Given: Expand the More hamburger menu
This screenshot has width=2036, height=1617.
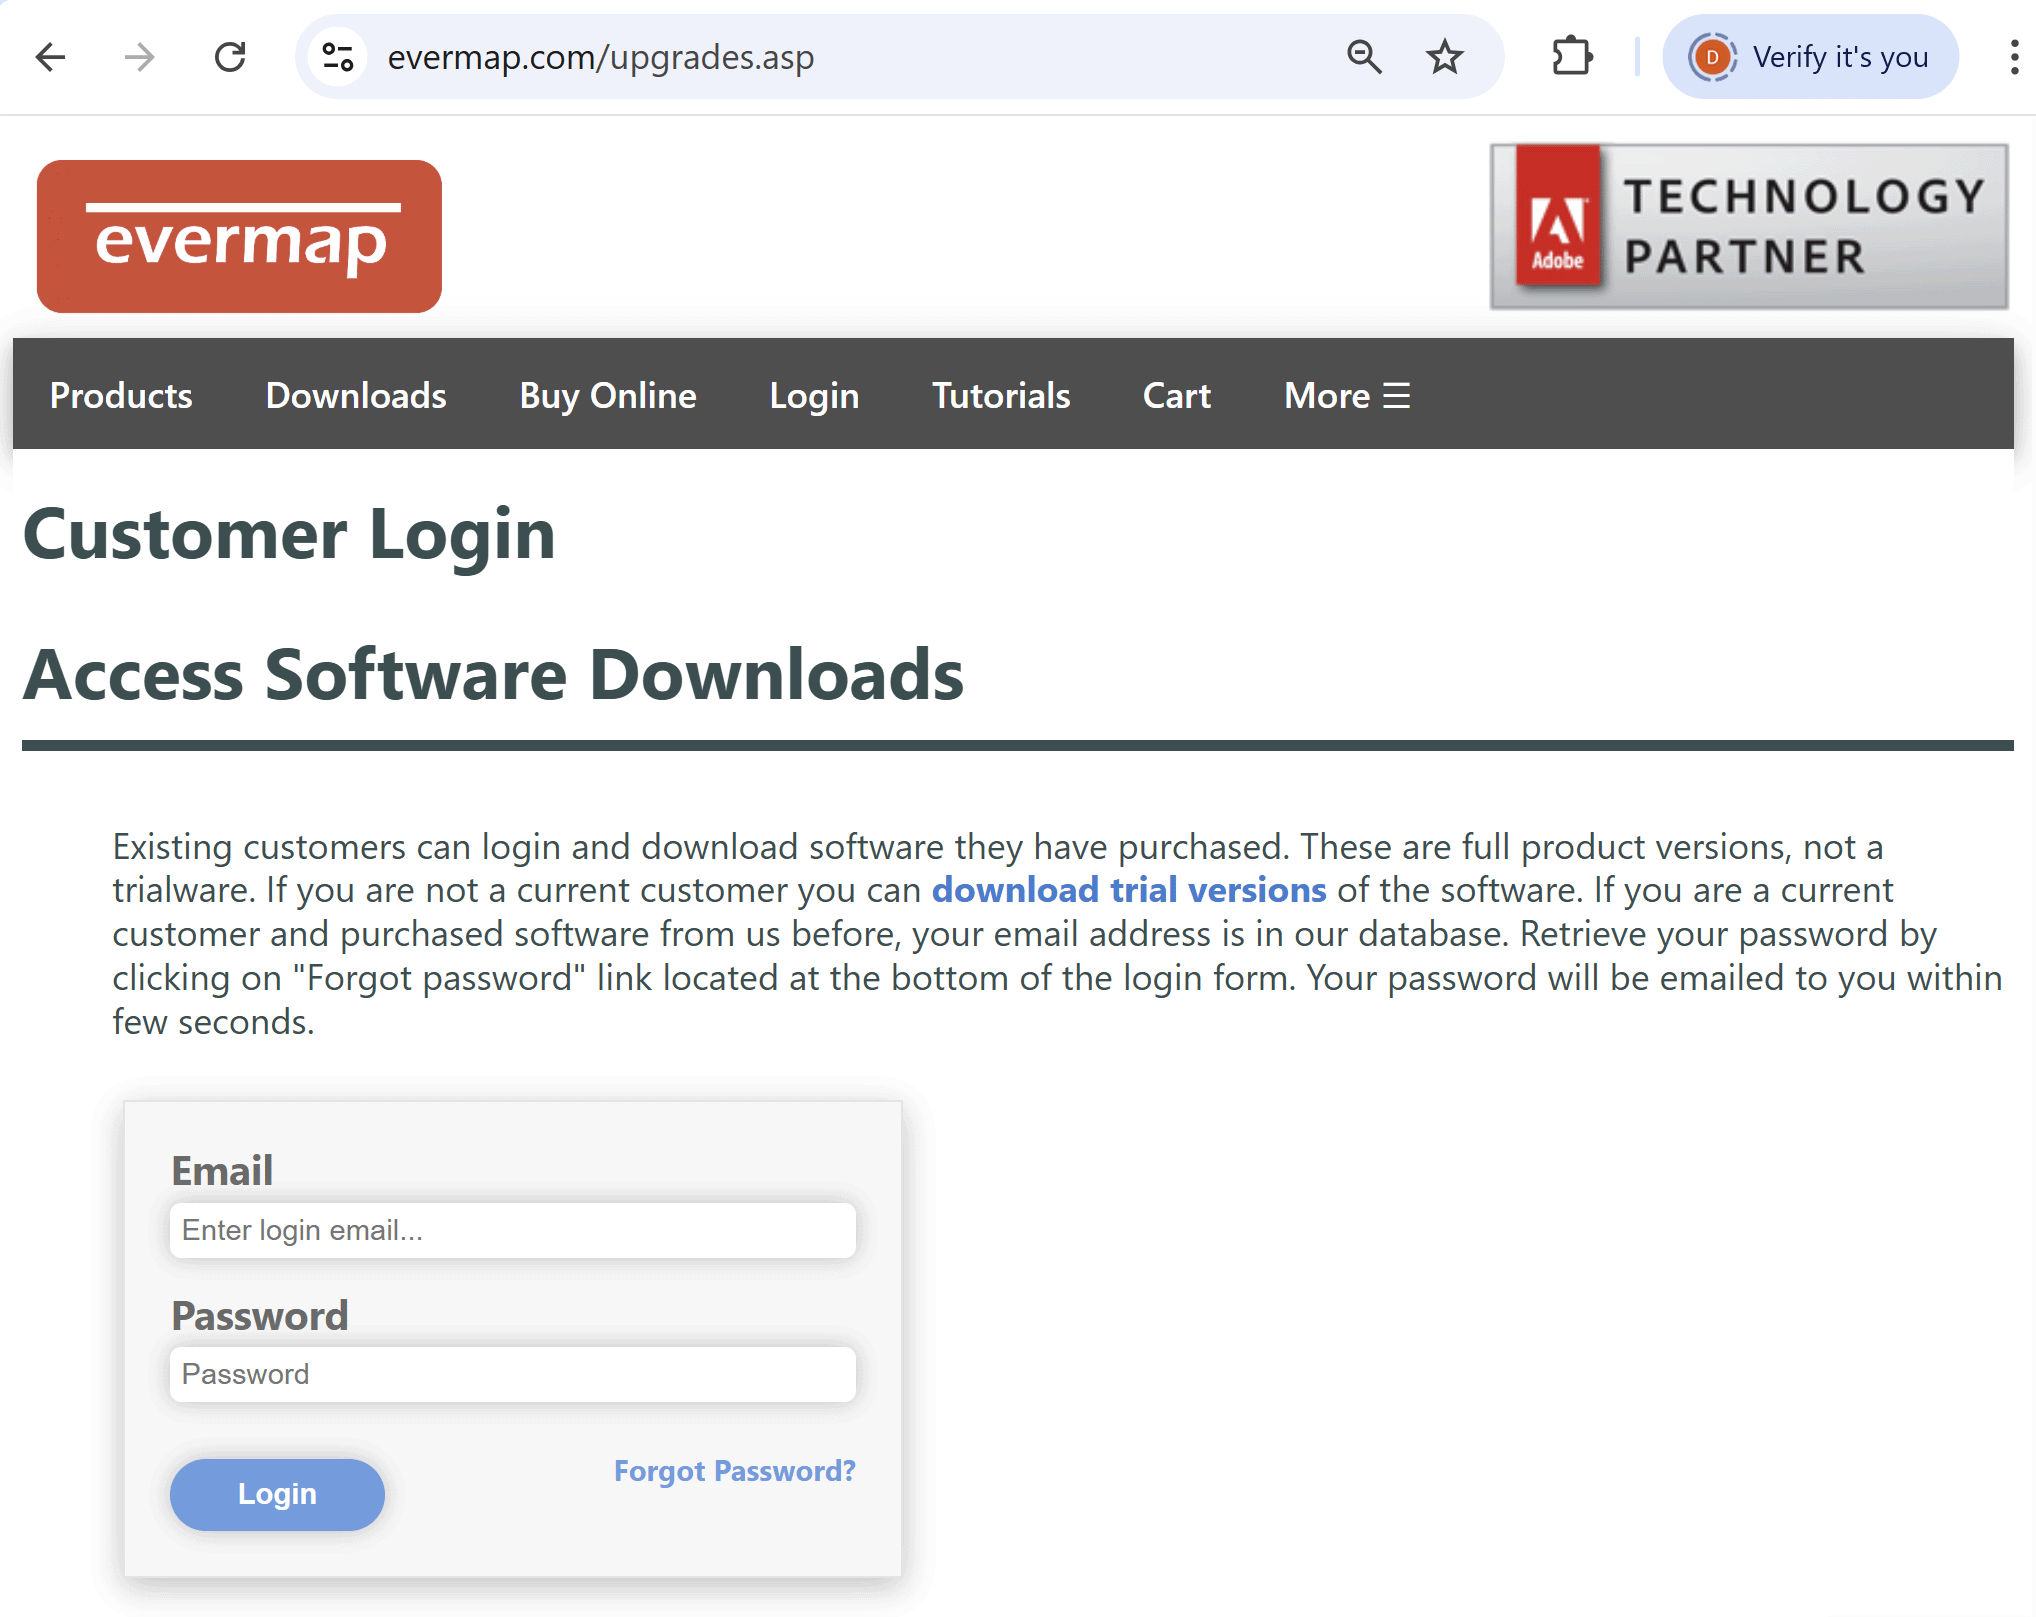Looking at the screenshot, I should [x=1346, y=395].
